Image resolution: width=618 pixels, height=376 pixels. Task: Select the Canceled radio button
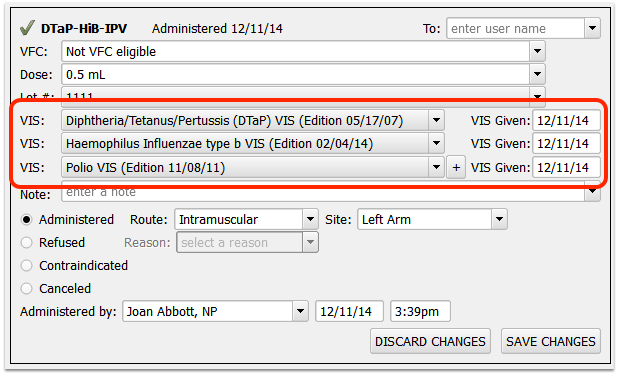coord(26,289)
